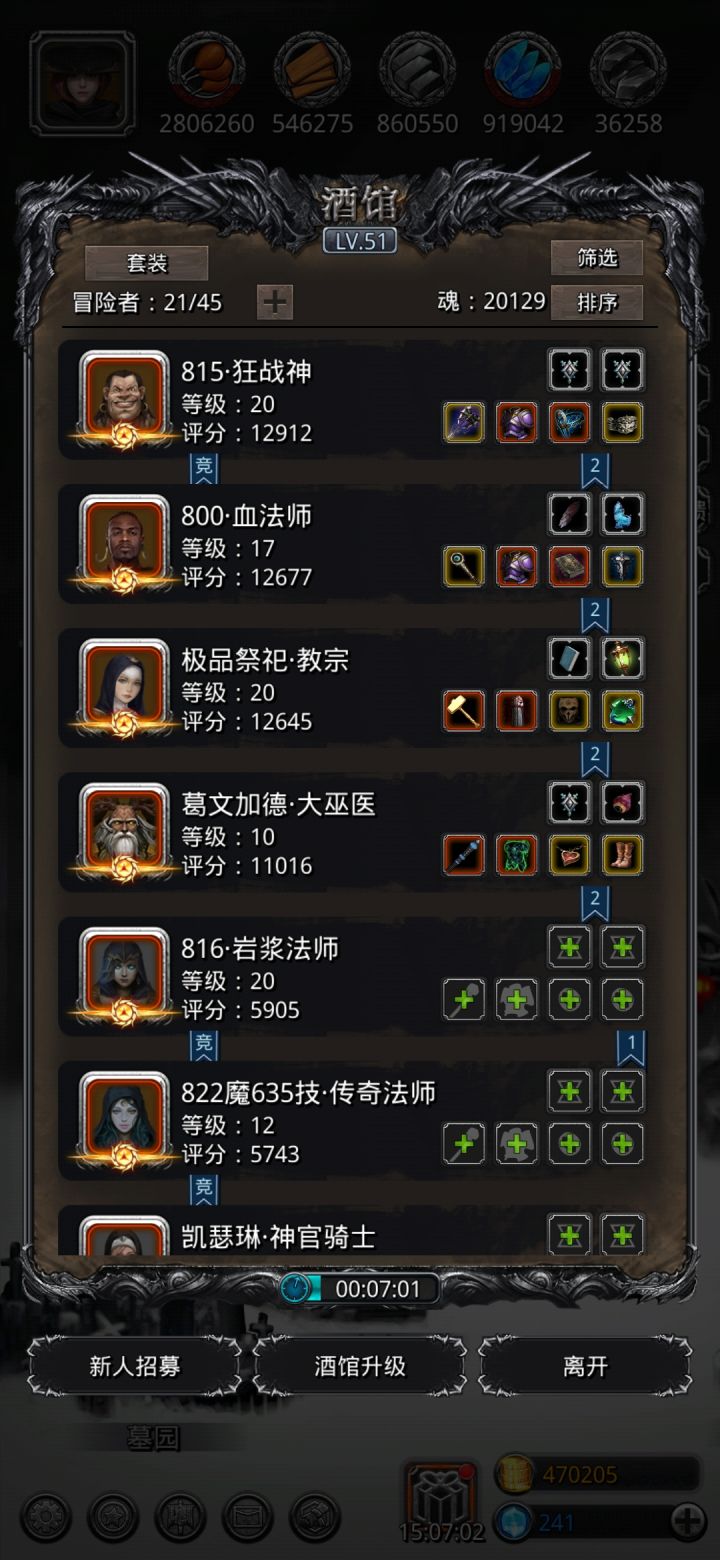720x1560 pixels.
Task: Tap the purple weapon icon of 815·狂战神
Action: [464, 423]
